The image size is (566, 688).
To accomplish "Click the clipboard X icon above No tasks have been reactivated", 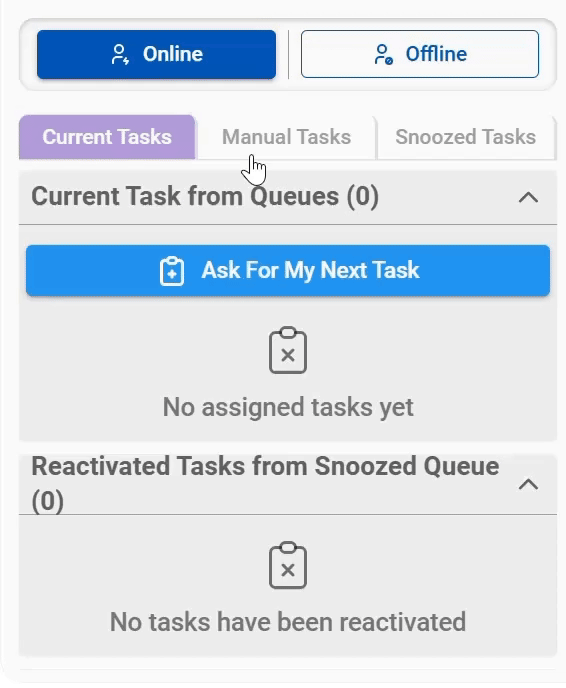I will click(288, 565).
